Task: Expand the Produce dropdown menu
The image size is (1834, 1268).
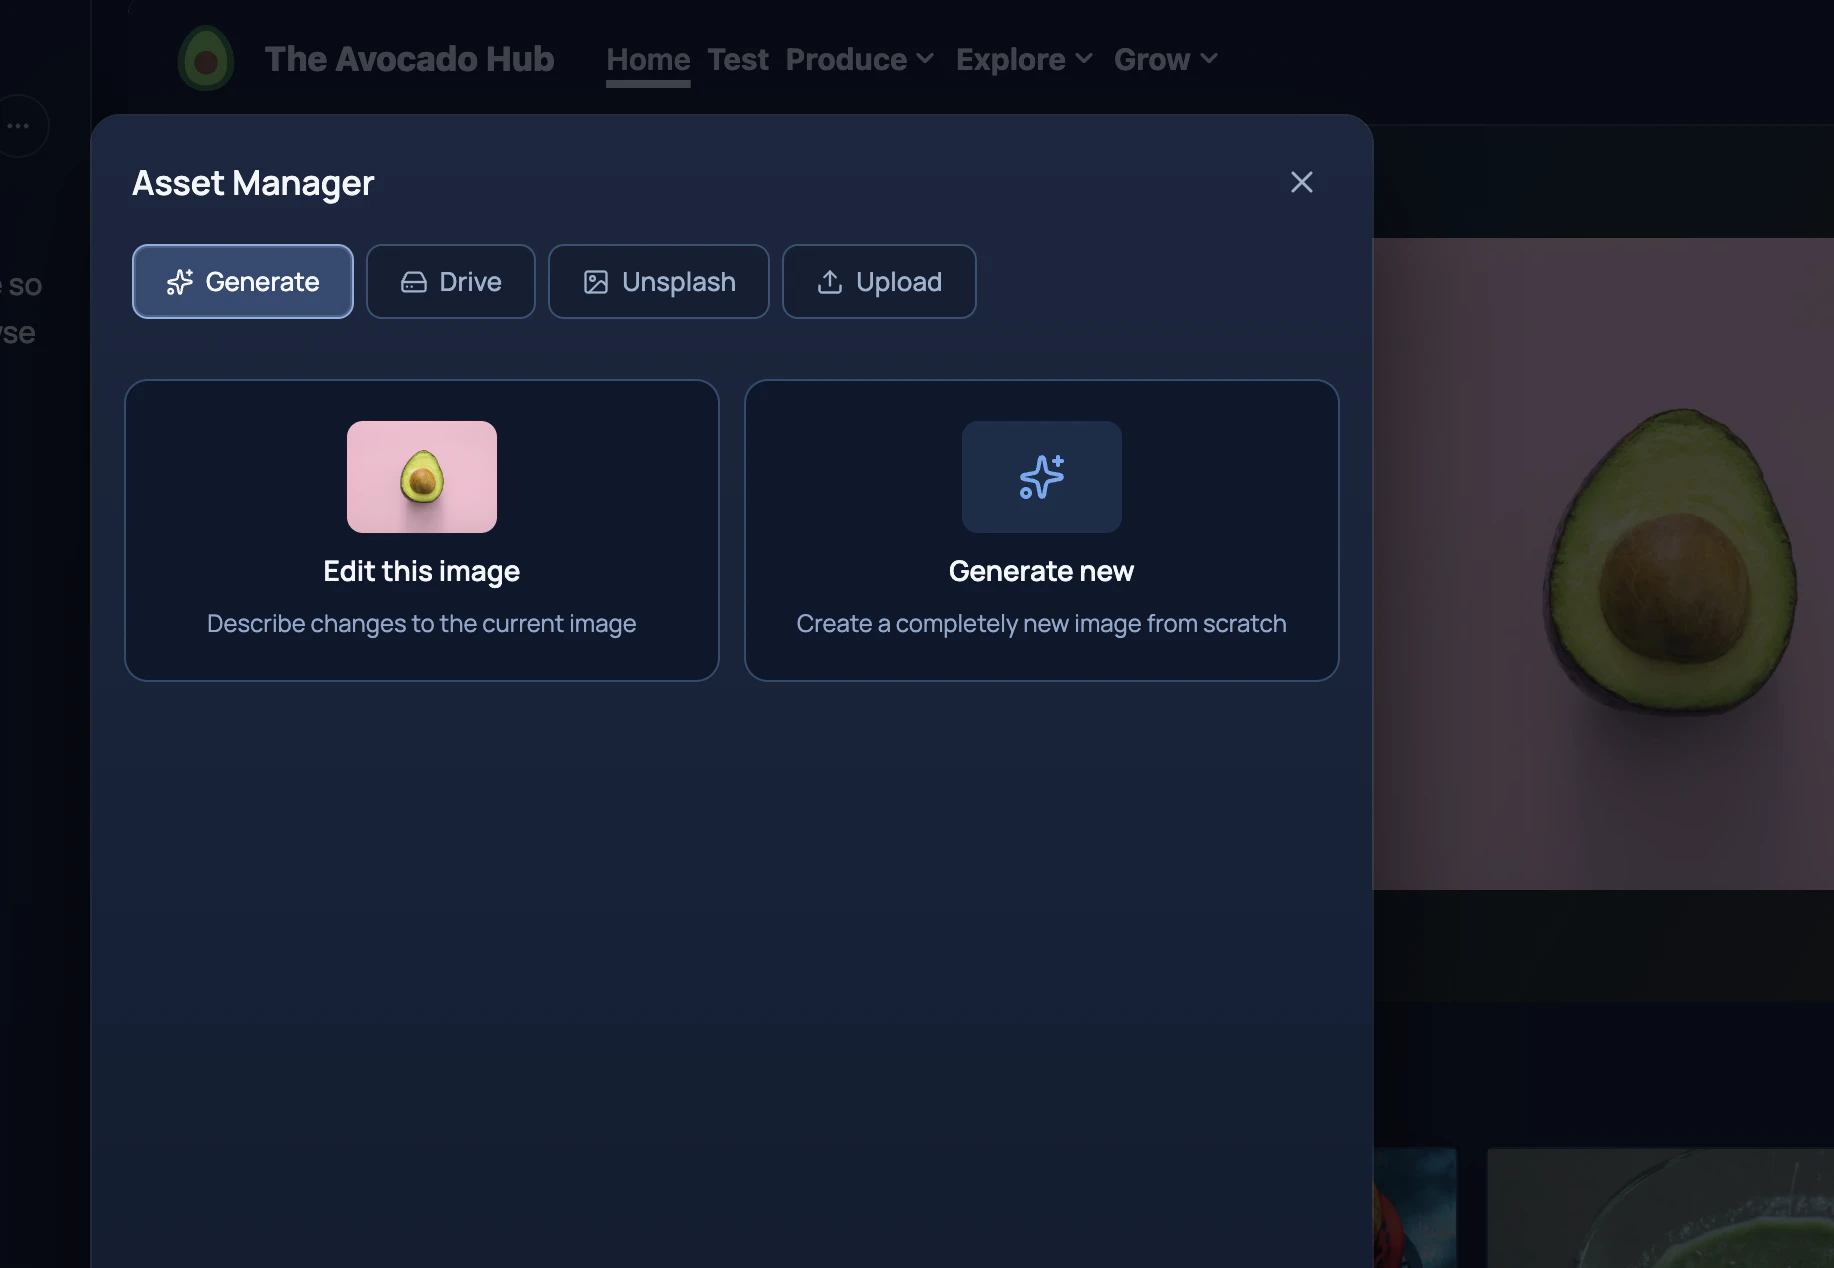Action: point(860,60)
